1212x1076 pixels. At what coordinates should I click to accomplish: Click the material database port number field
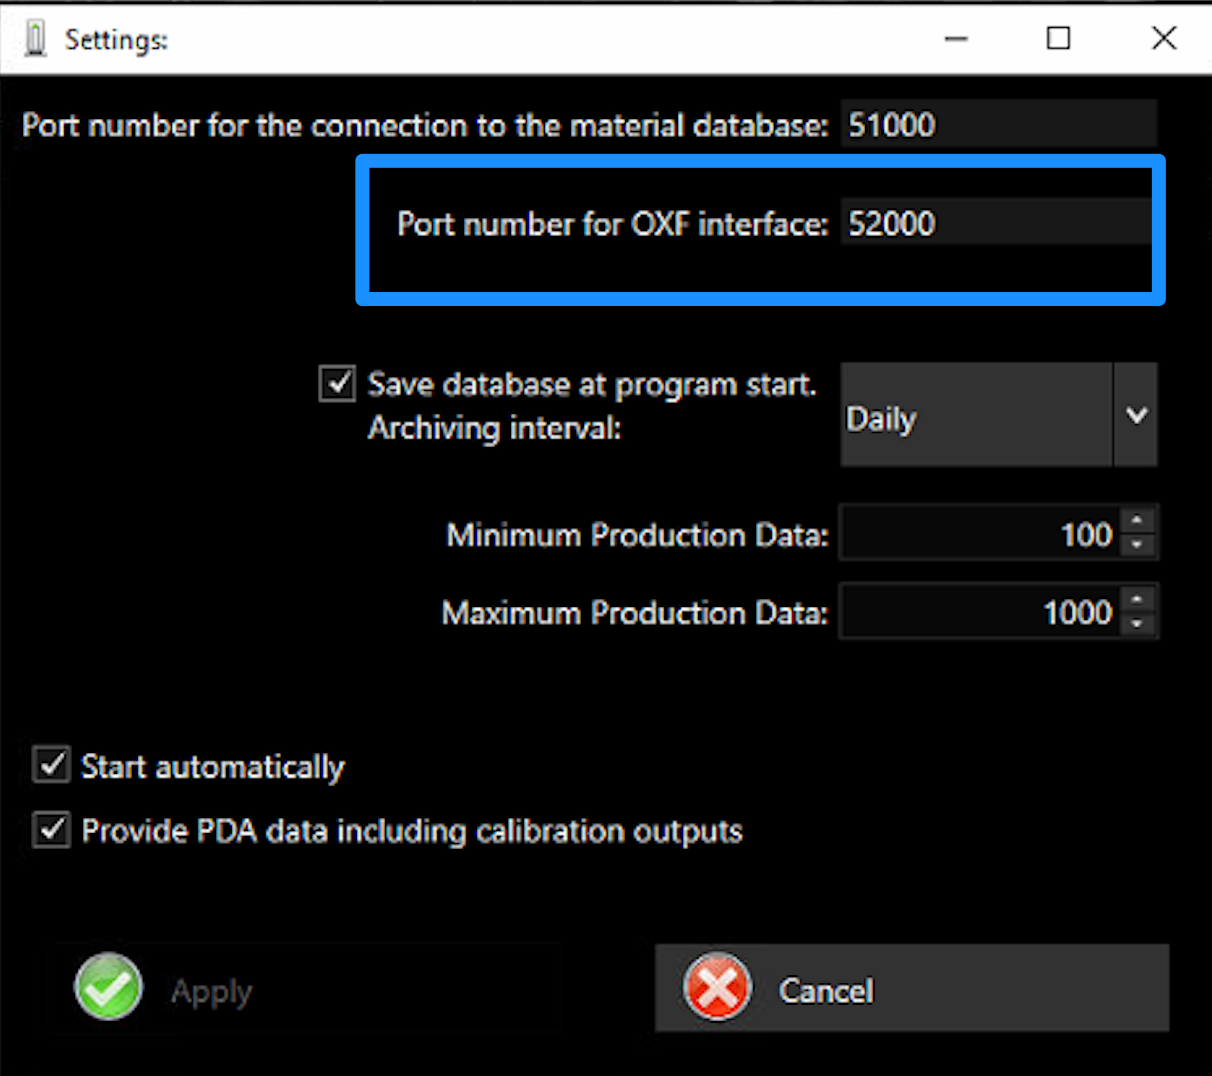click(x=997, y=125)
